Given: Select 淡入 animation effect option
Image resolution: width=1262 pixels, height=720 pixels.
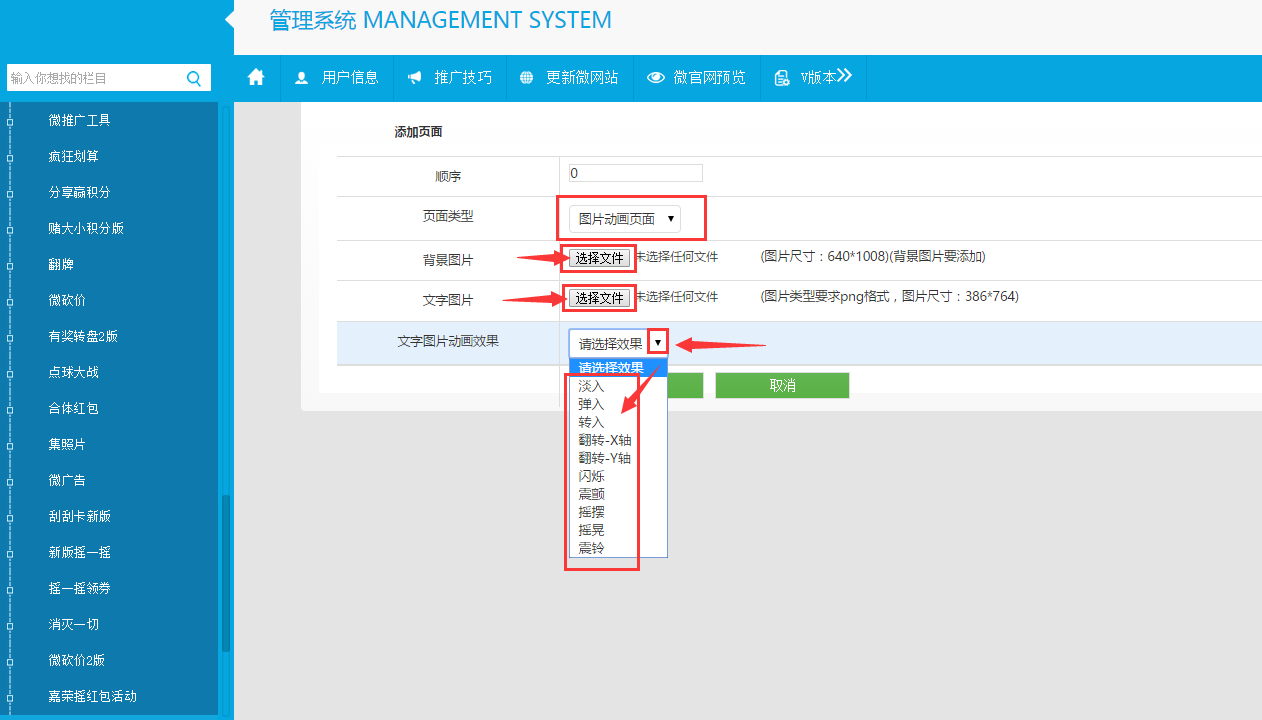Looking at the screenshot, I should pos(591,386).
